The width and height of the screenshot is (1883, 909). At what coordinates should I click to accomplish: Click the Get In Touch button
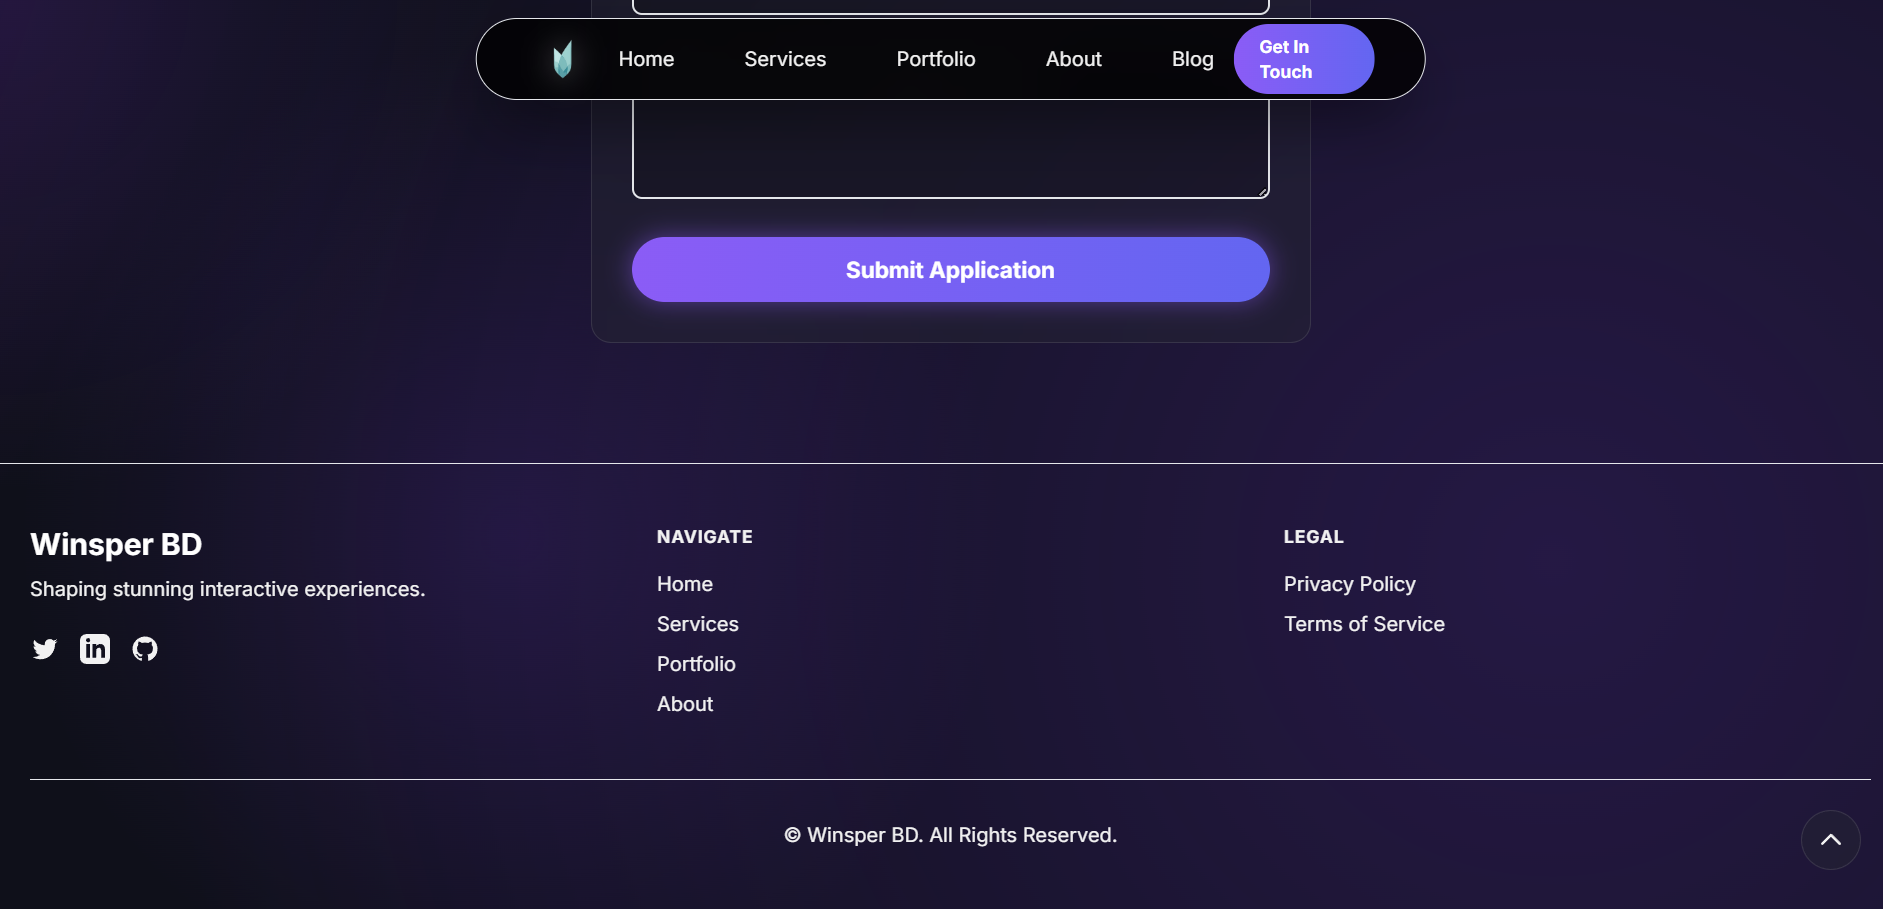pos(1303,58)
